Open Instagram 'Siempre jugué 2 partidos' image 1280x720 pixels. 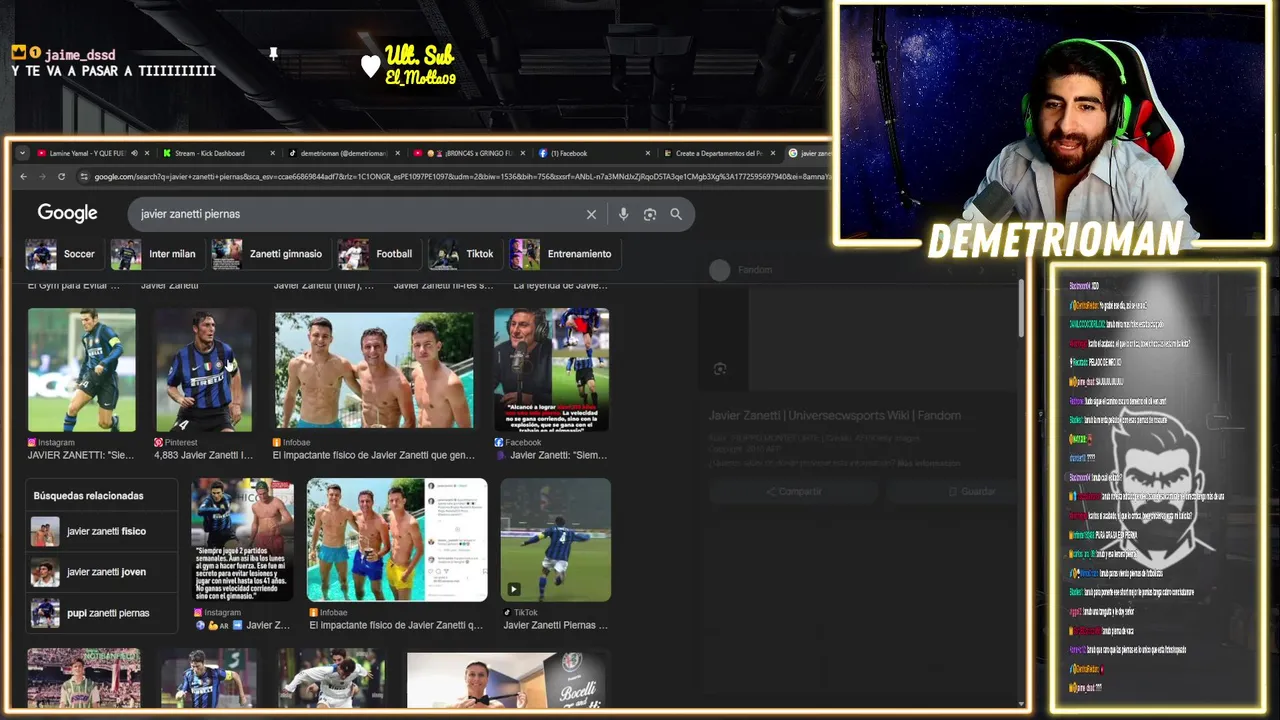(x=242, y=540)
